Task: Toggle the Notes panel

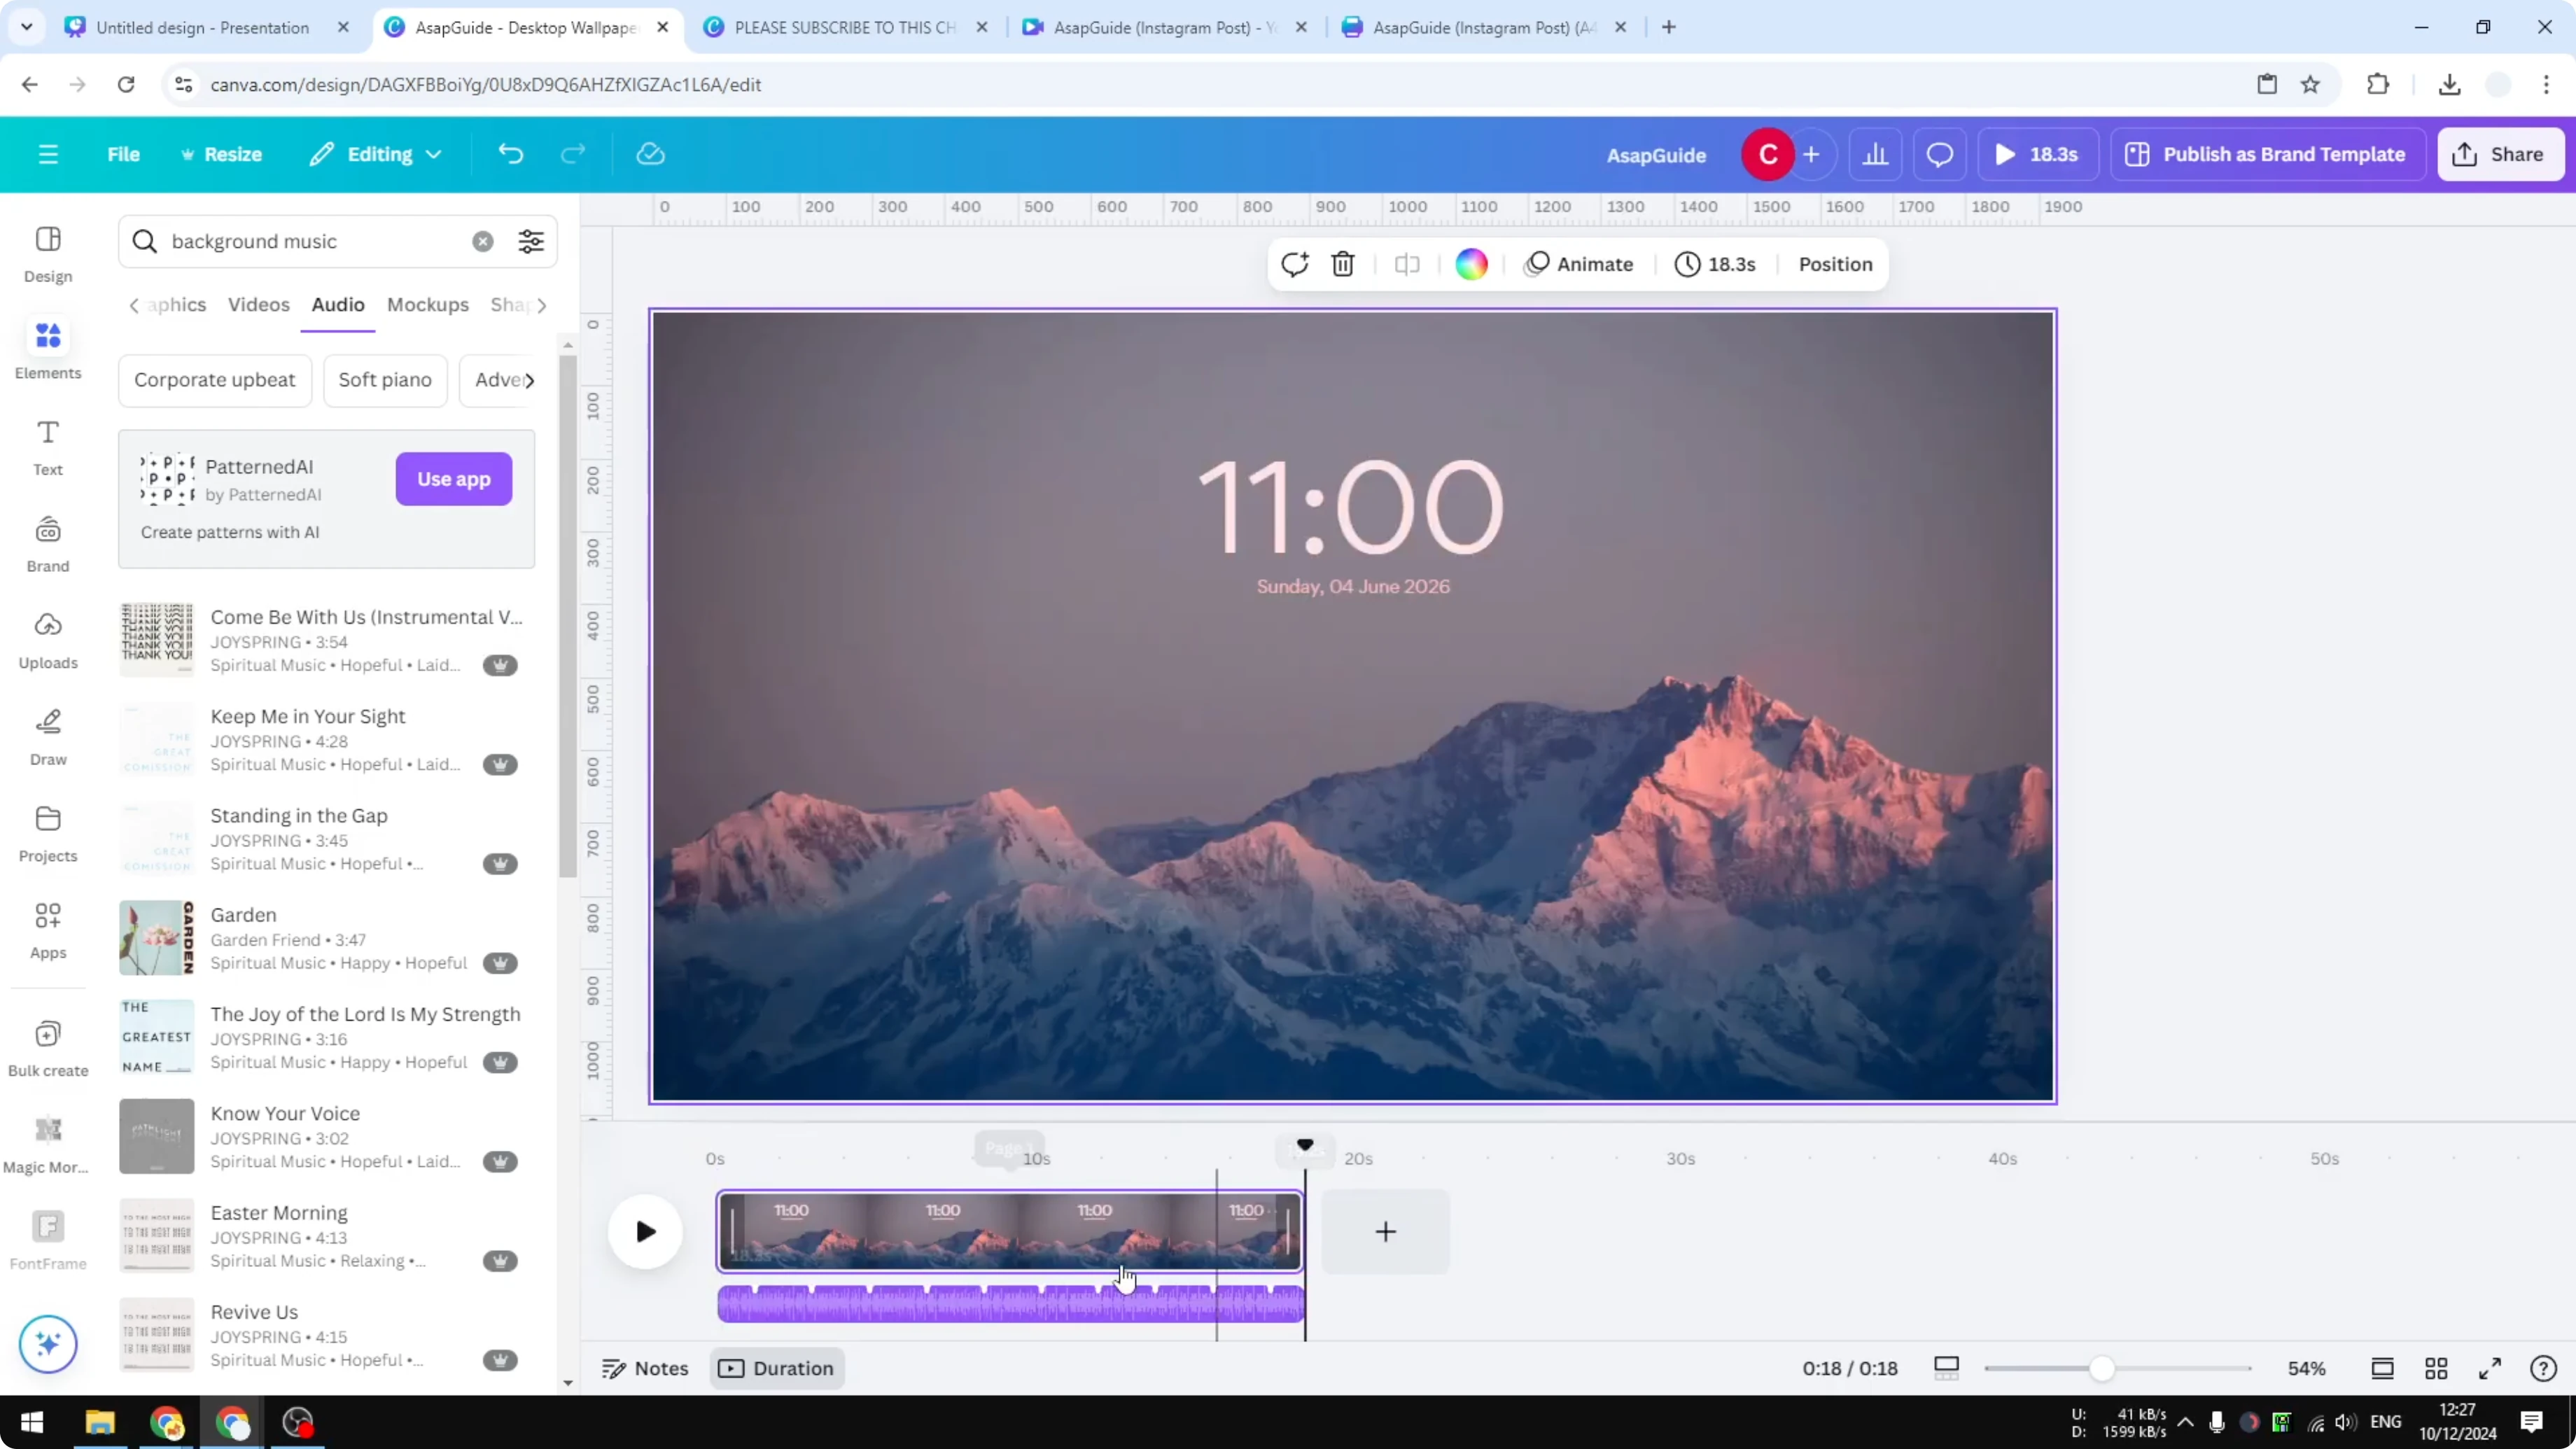Action: [644, 1368]
